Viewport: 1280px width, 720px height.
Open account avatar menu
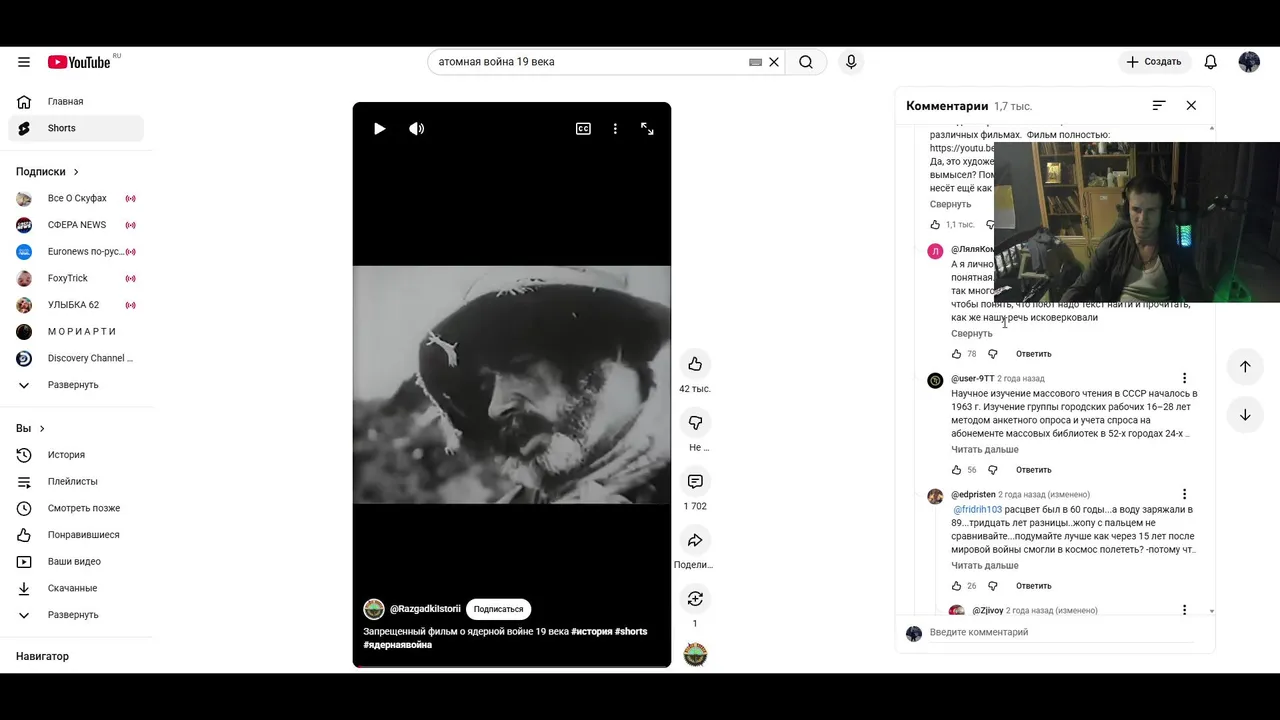[1249, 62]
